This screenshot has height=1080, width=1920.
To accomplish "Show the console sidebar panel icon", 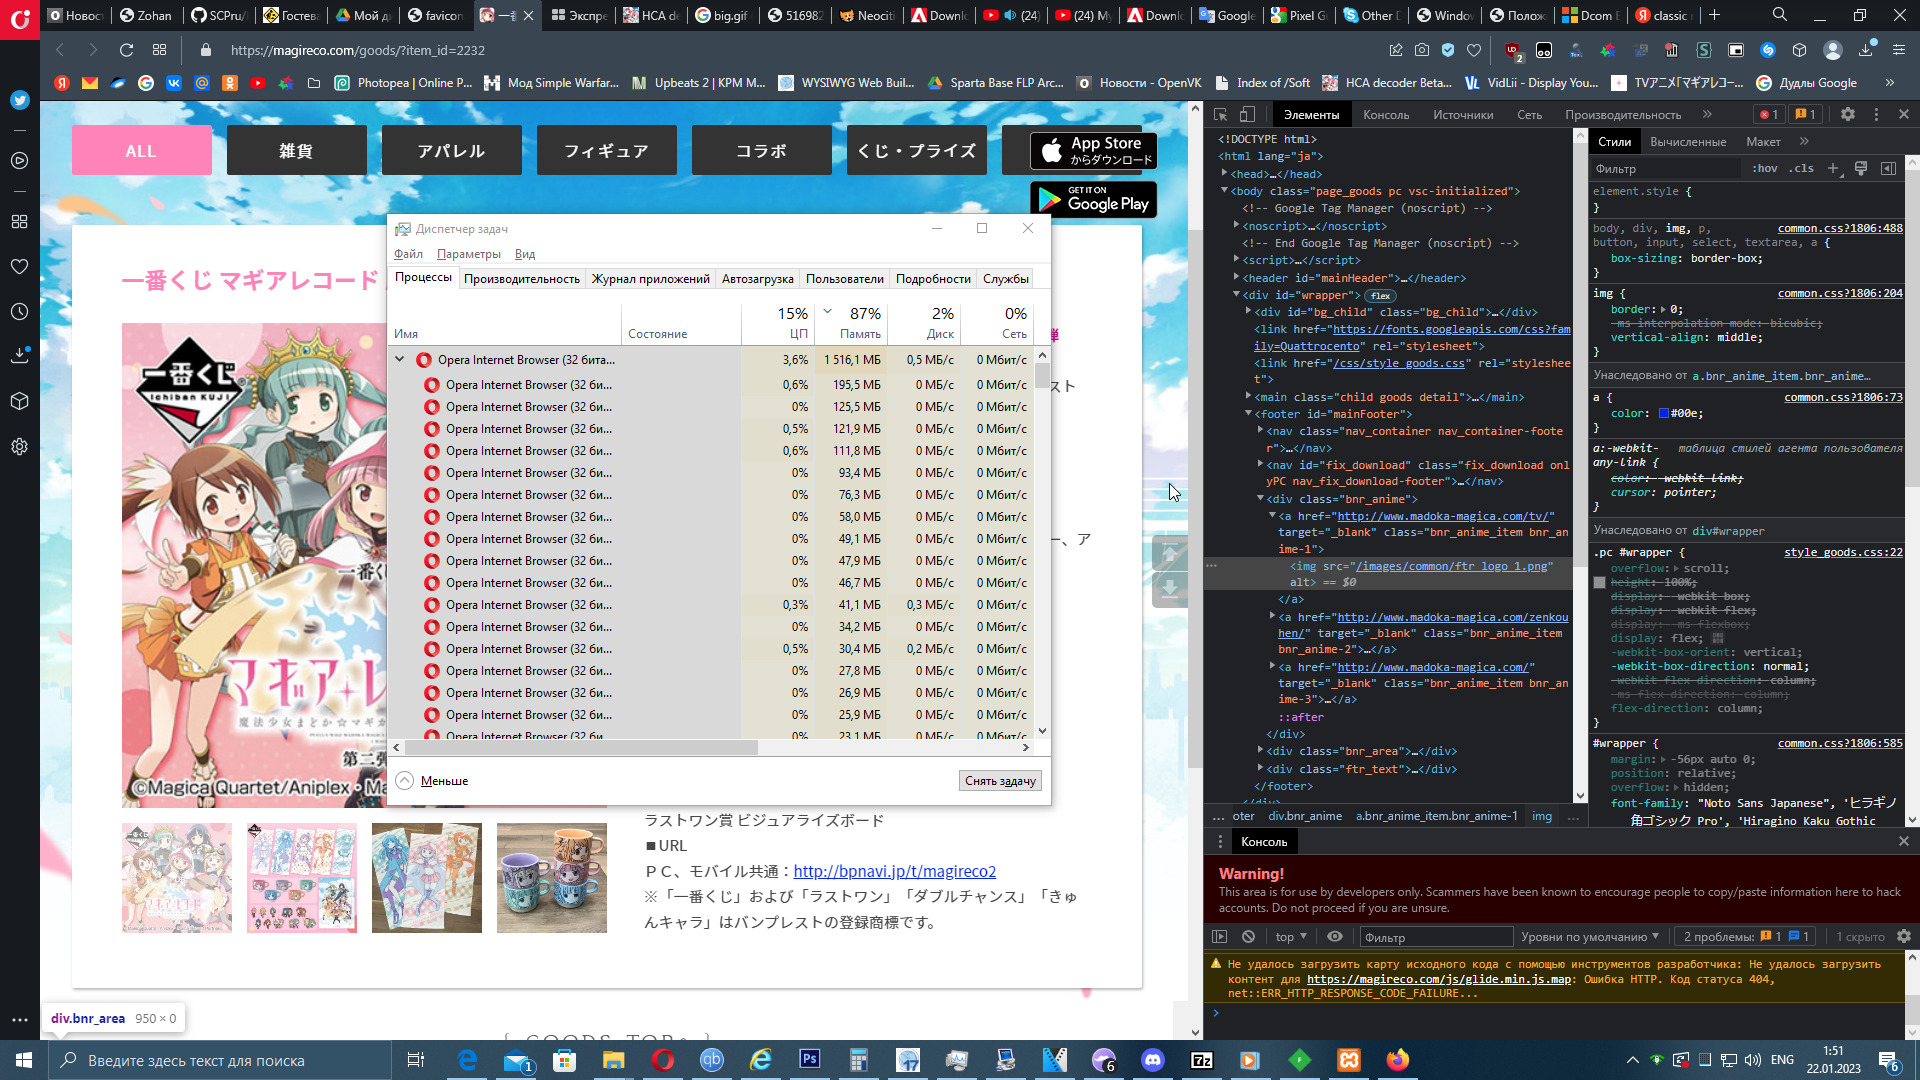I will [x=1219, y=937].
